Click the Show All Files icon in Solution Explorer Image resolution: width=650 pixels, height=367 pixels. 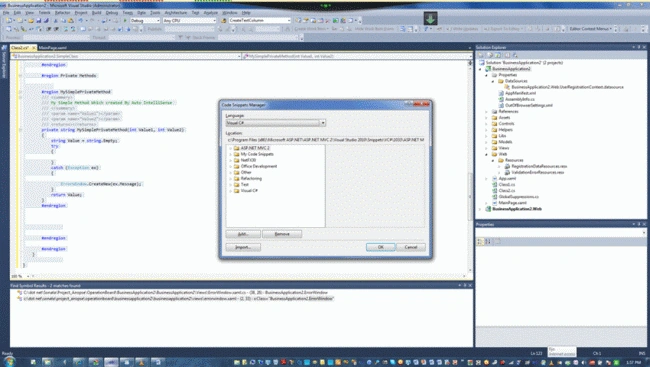[x=490, y=55]
